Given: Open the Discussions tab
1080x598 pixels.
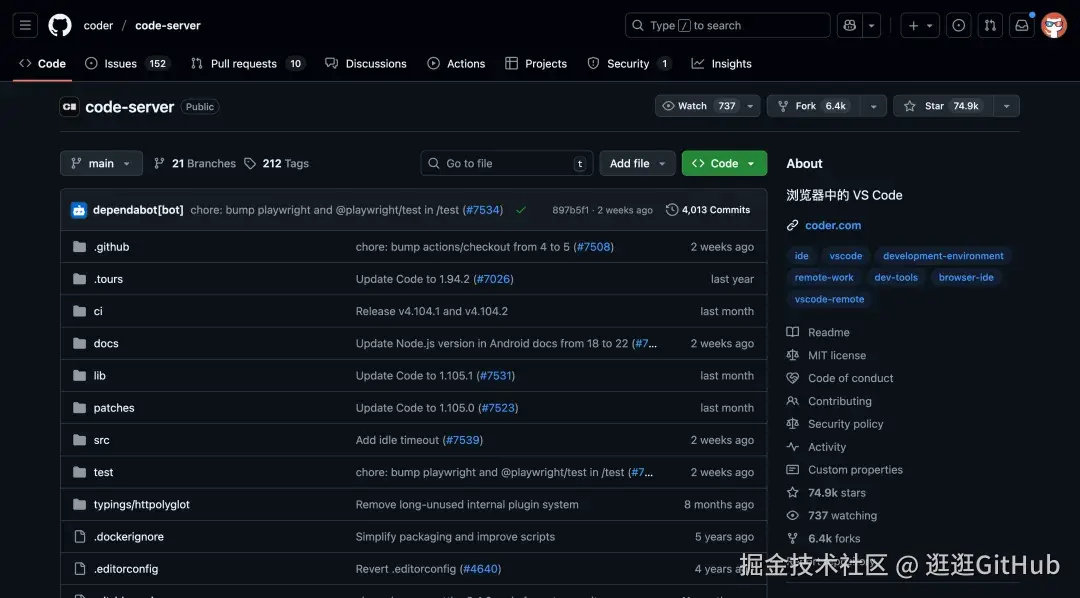Looking at the screenshot, I should [366, 63].
